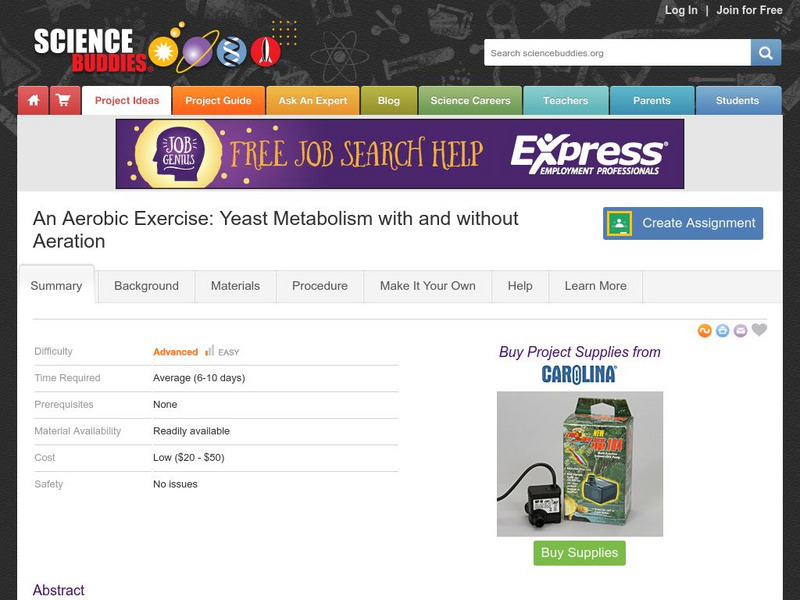Toggle the gray heart favorite icon
The image size is (800, 600).
coord(759,330)
